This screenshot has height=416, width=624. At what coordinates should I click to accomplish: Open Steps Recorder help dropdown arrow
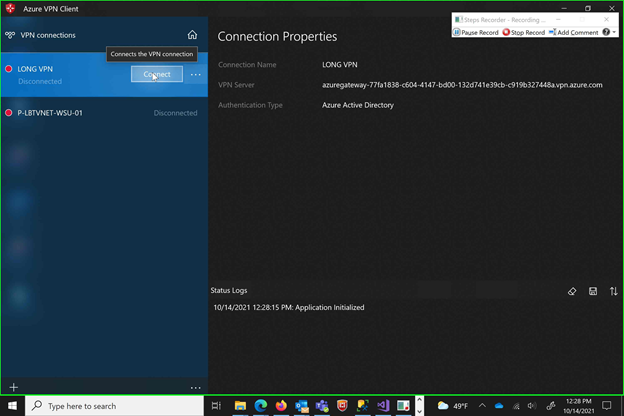click(x=614, y=32)
